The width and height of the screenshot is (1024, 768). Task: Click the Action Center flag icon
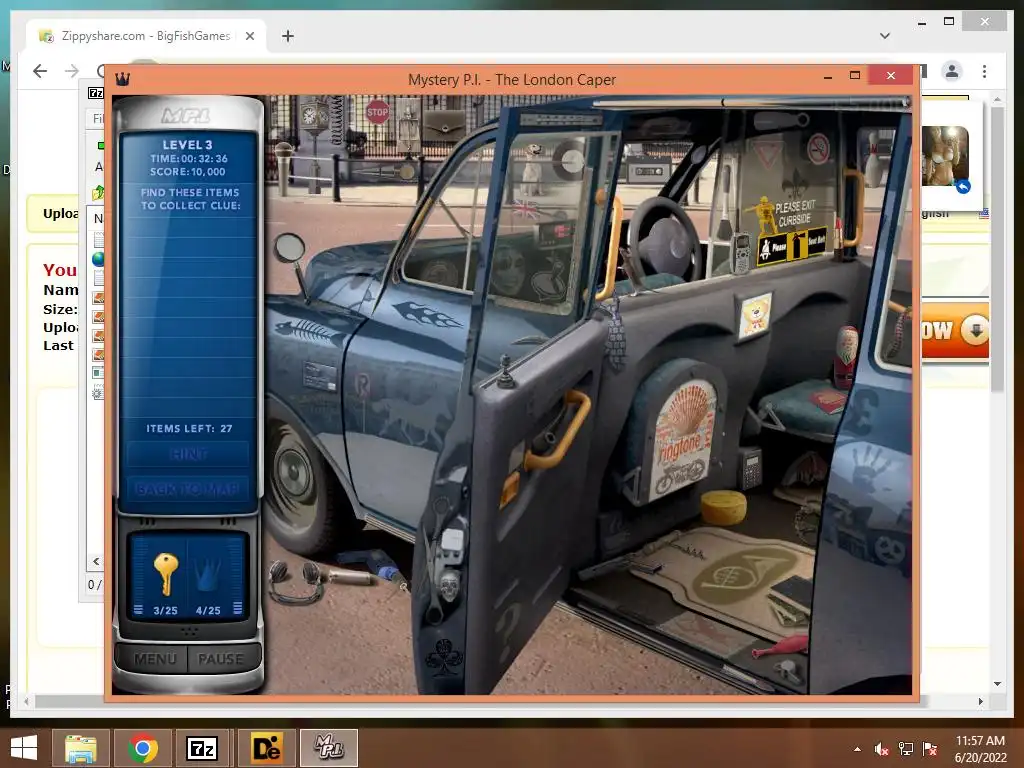[x=930, y=749]
